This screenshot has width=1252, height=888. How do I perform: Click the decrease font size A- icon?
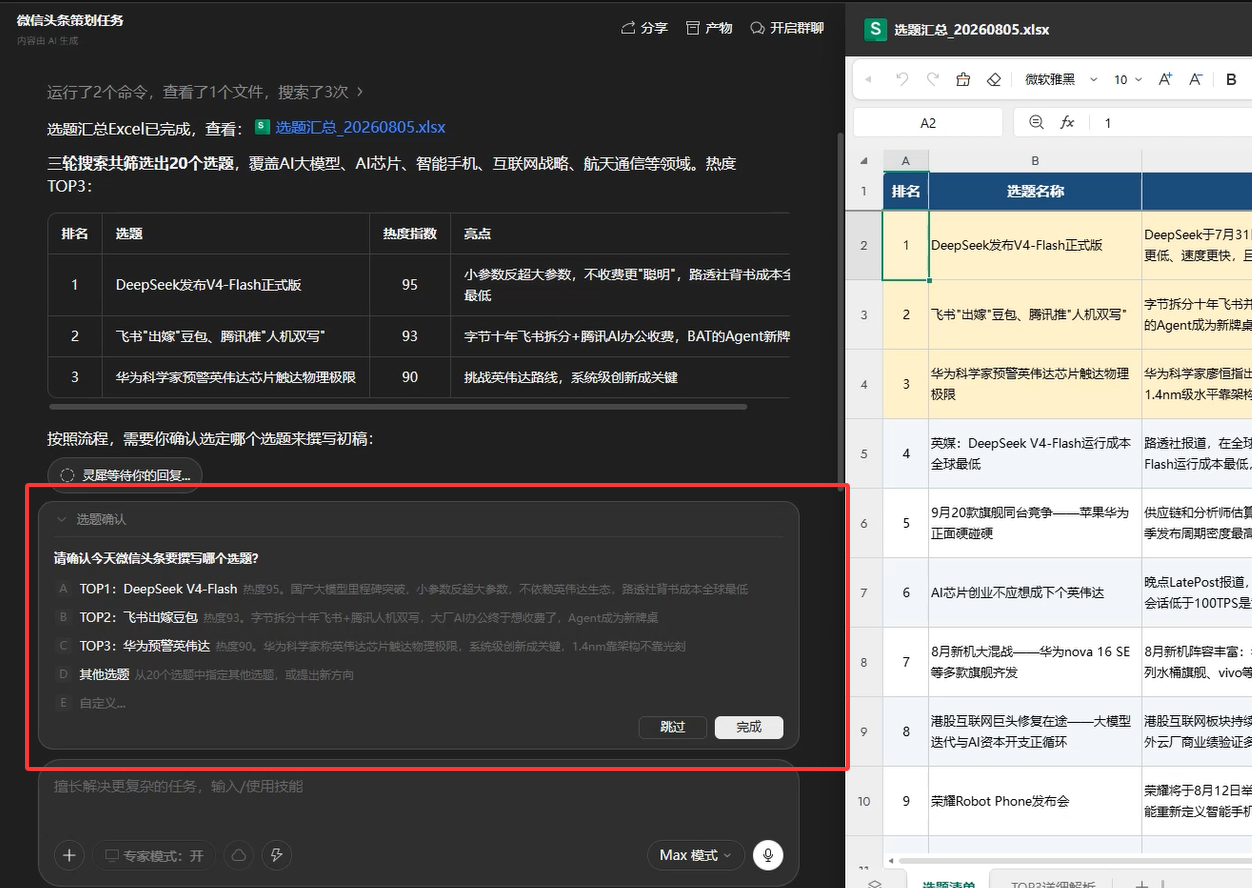1196,80
